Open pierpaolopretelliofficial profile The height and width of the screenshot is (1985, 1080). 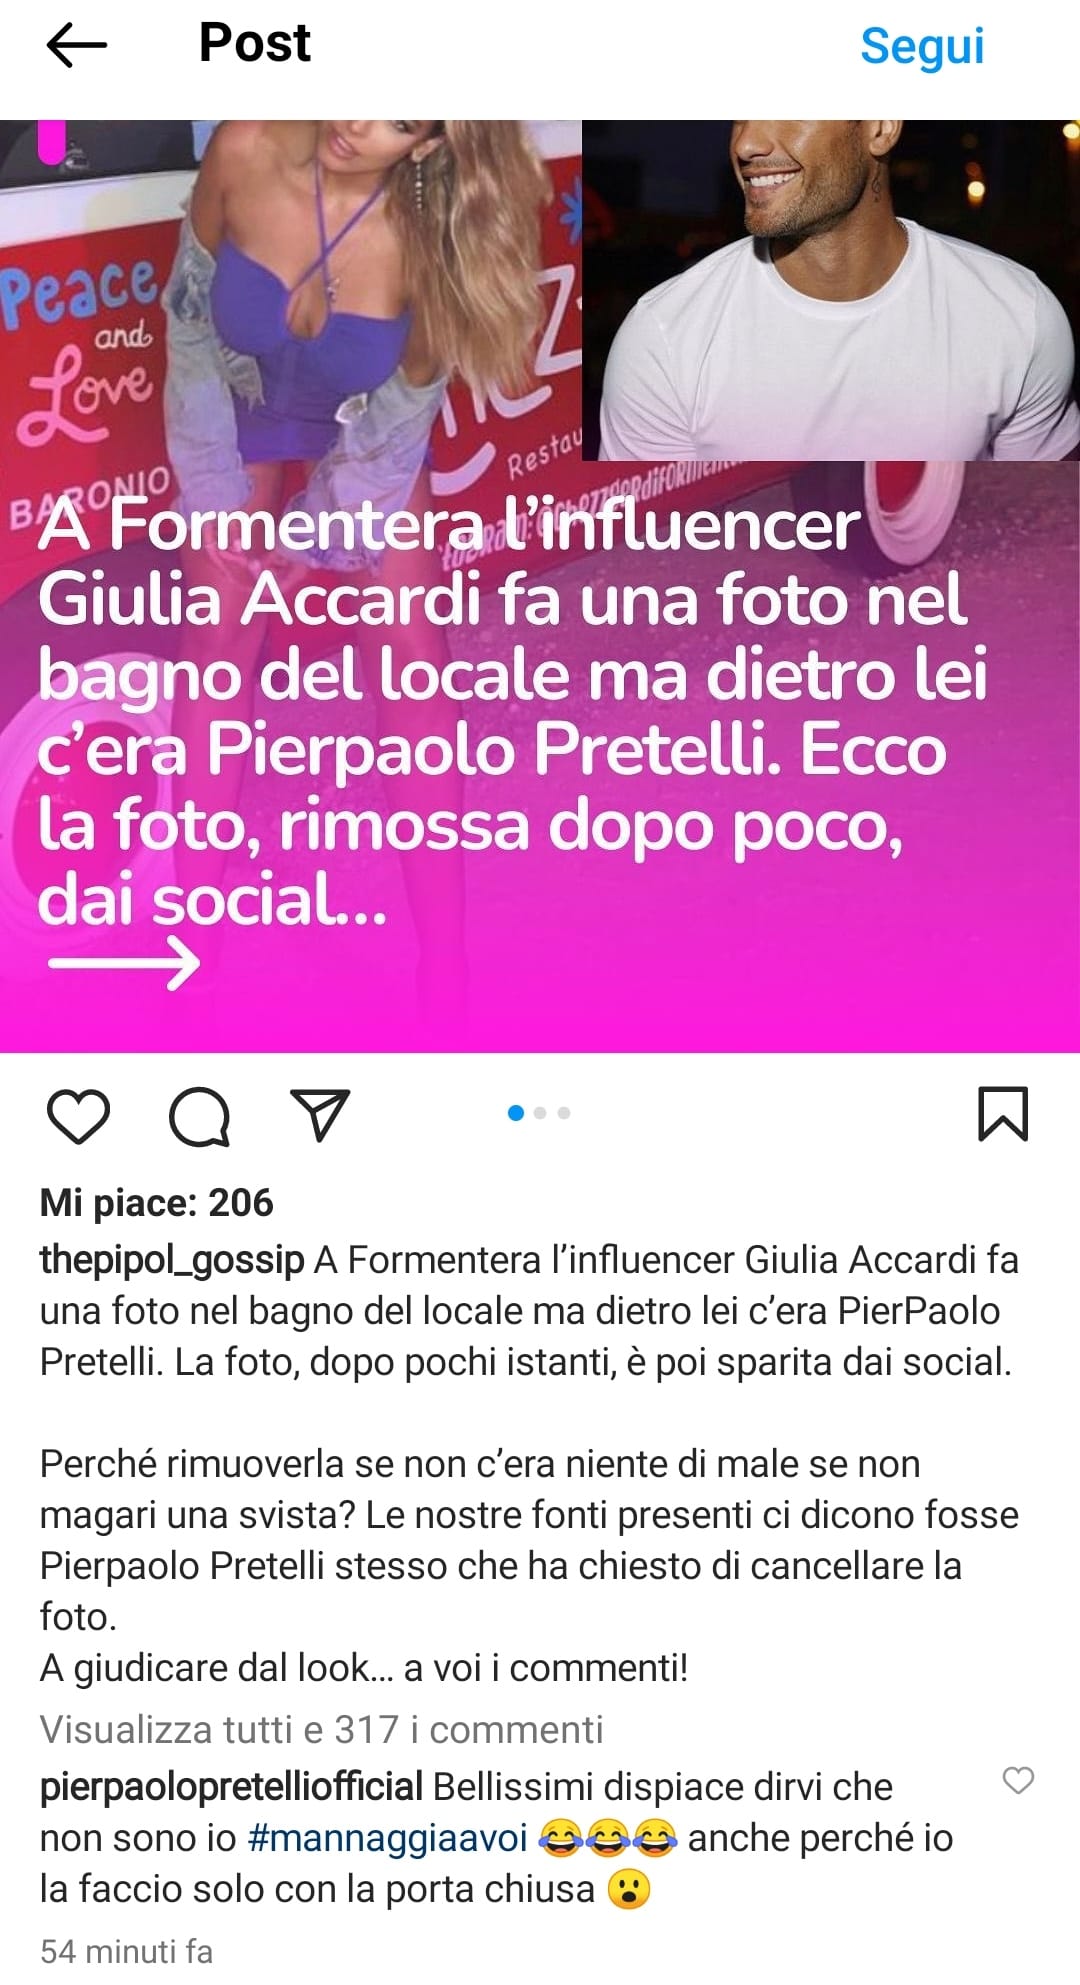(x=231, y=1786)
